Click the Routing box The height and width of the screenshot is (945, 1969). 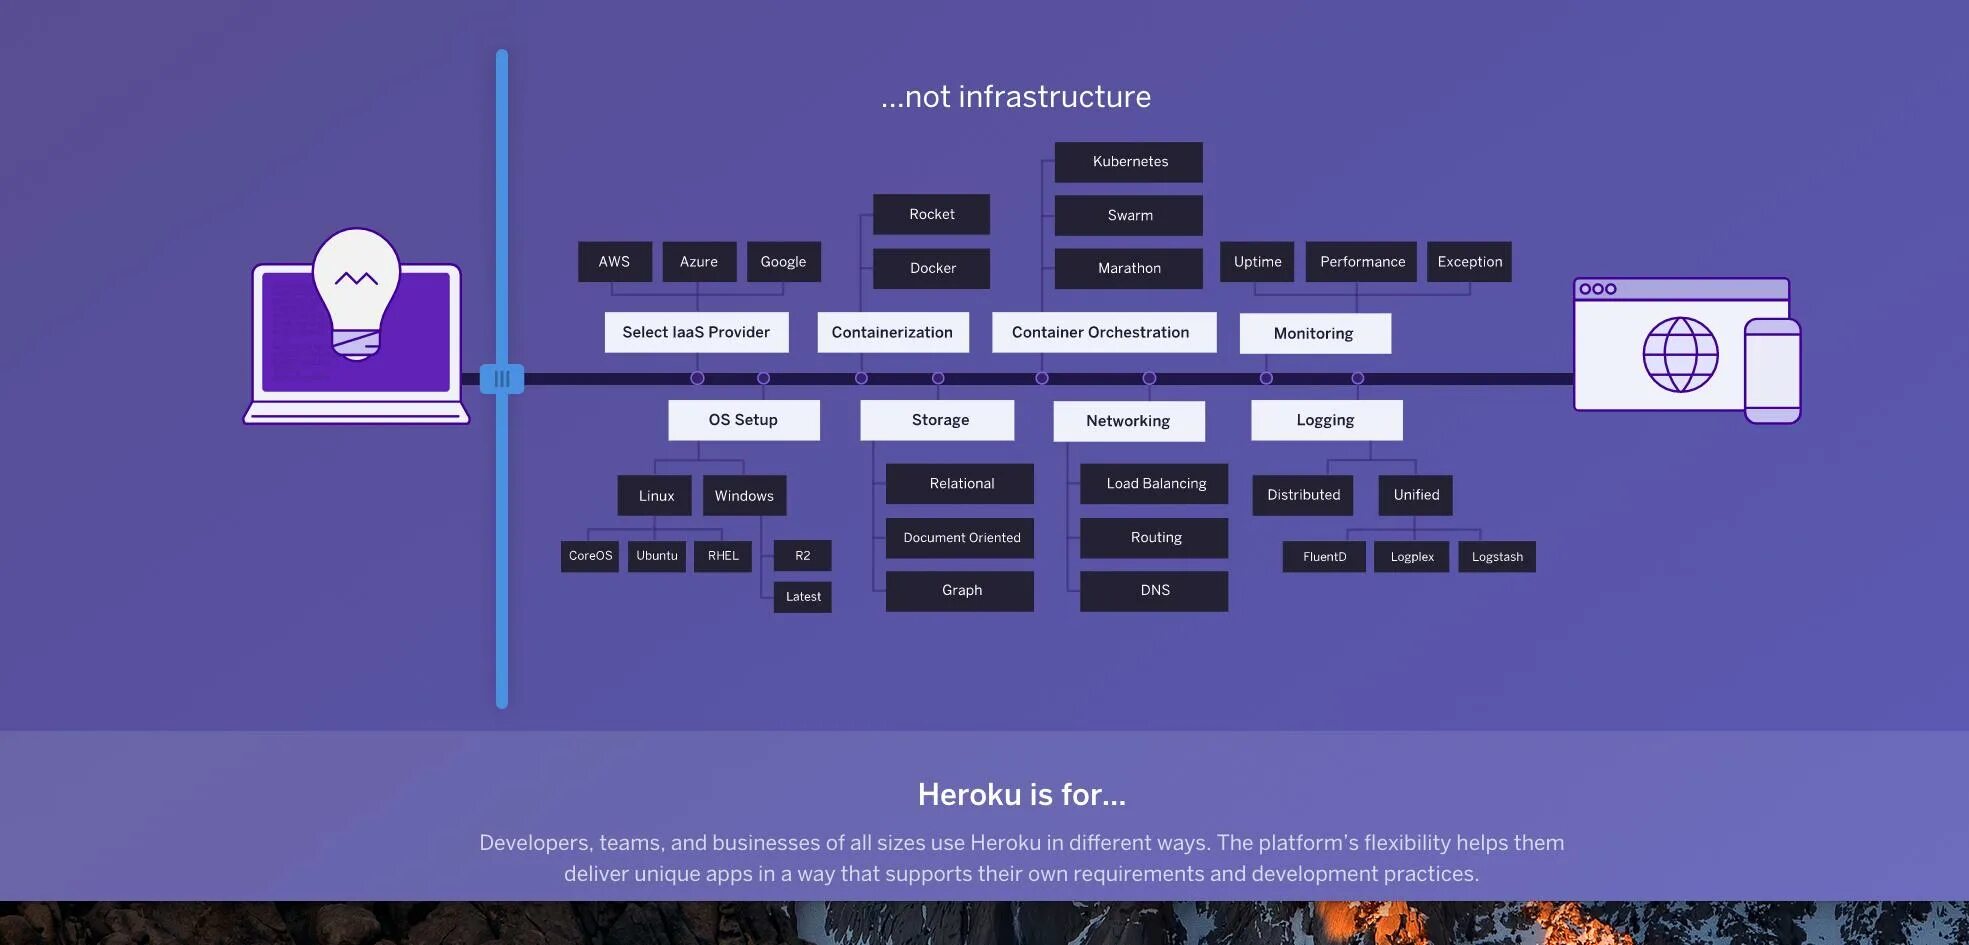click(x=1154, y=538)
